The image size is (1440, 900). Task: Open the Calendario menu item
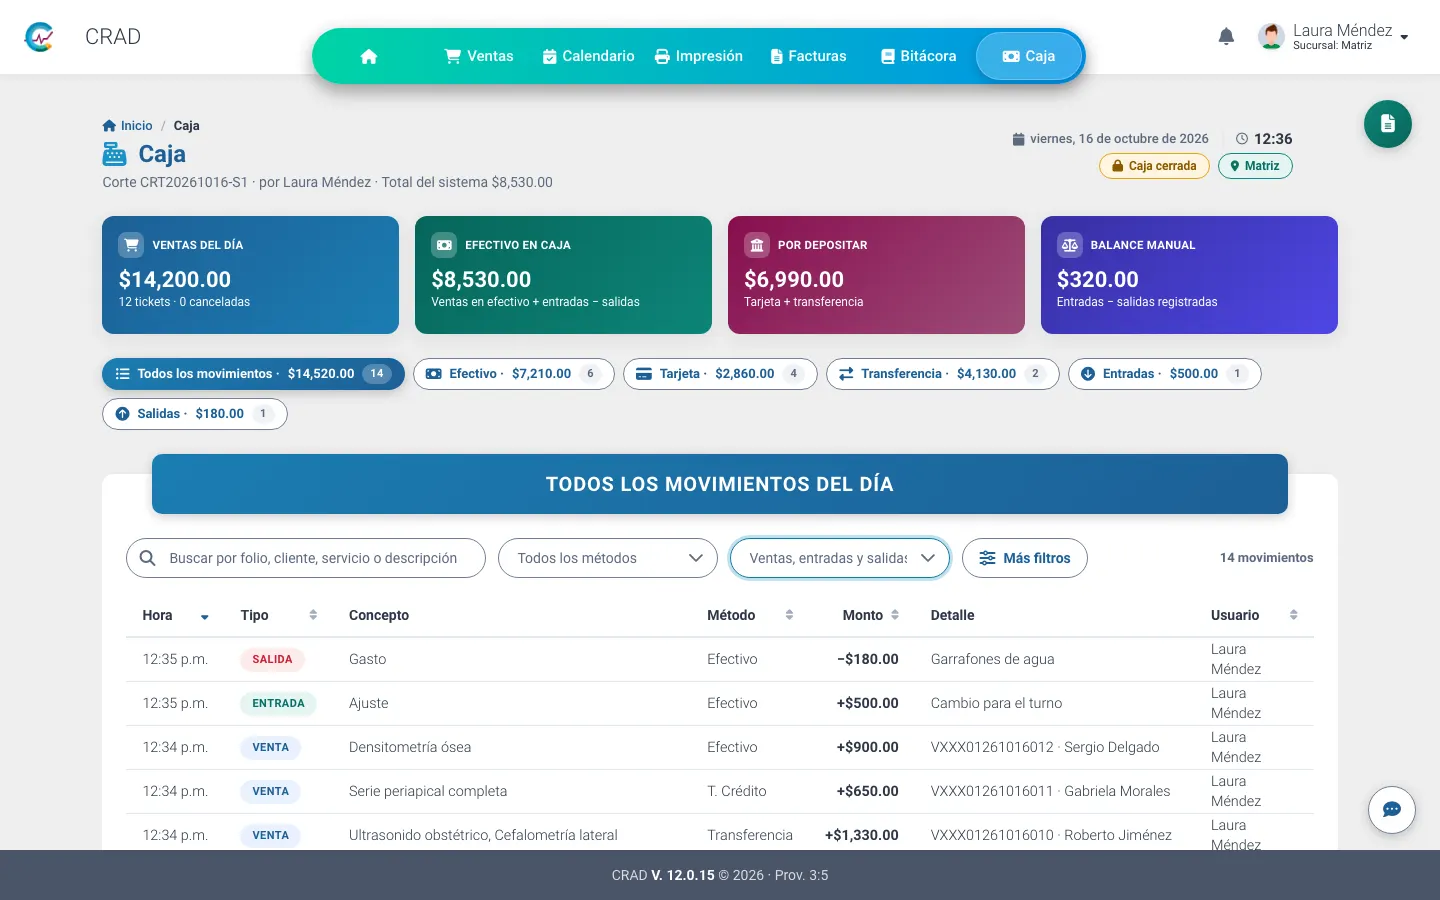coord(588,56)
